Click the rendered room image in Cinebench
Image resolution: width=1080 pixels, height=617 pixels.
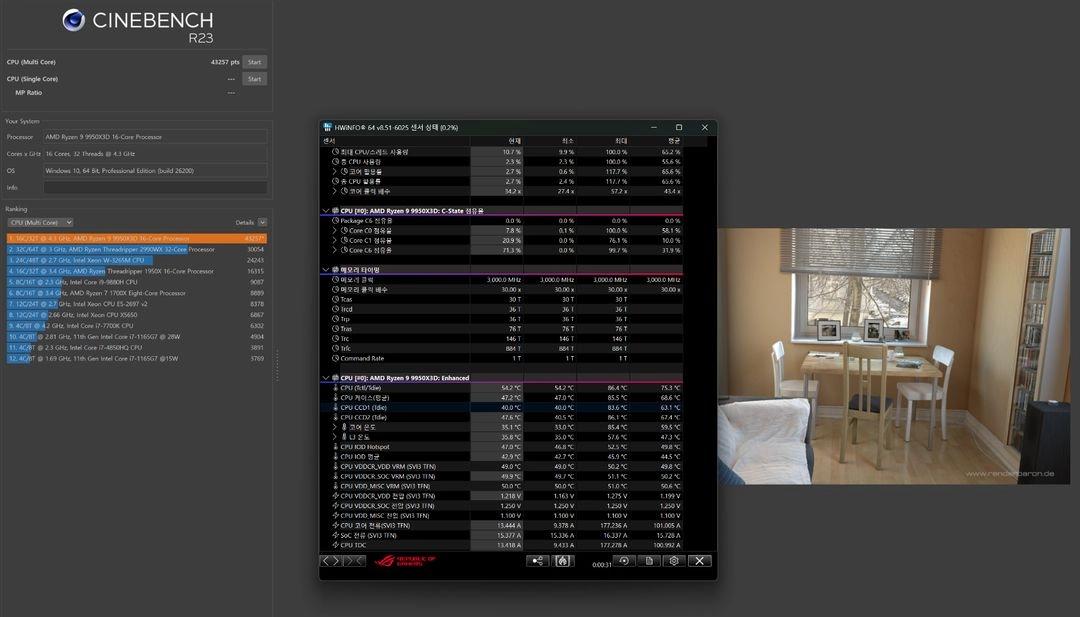(x=894, y=356)
